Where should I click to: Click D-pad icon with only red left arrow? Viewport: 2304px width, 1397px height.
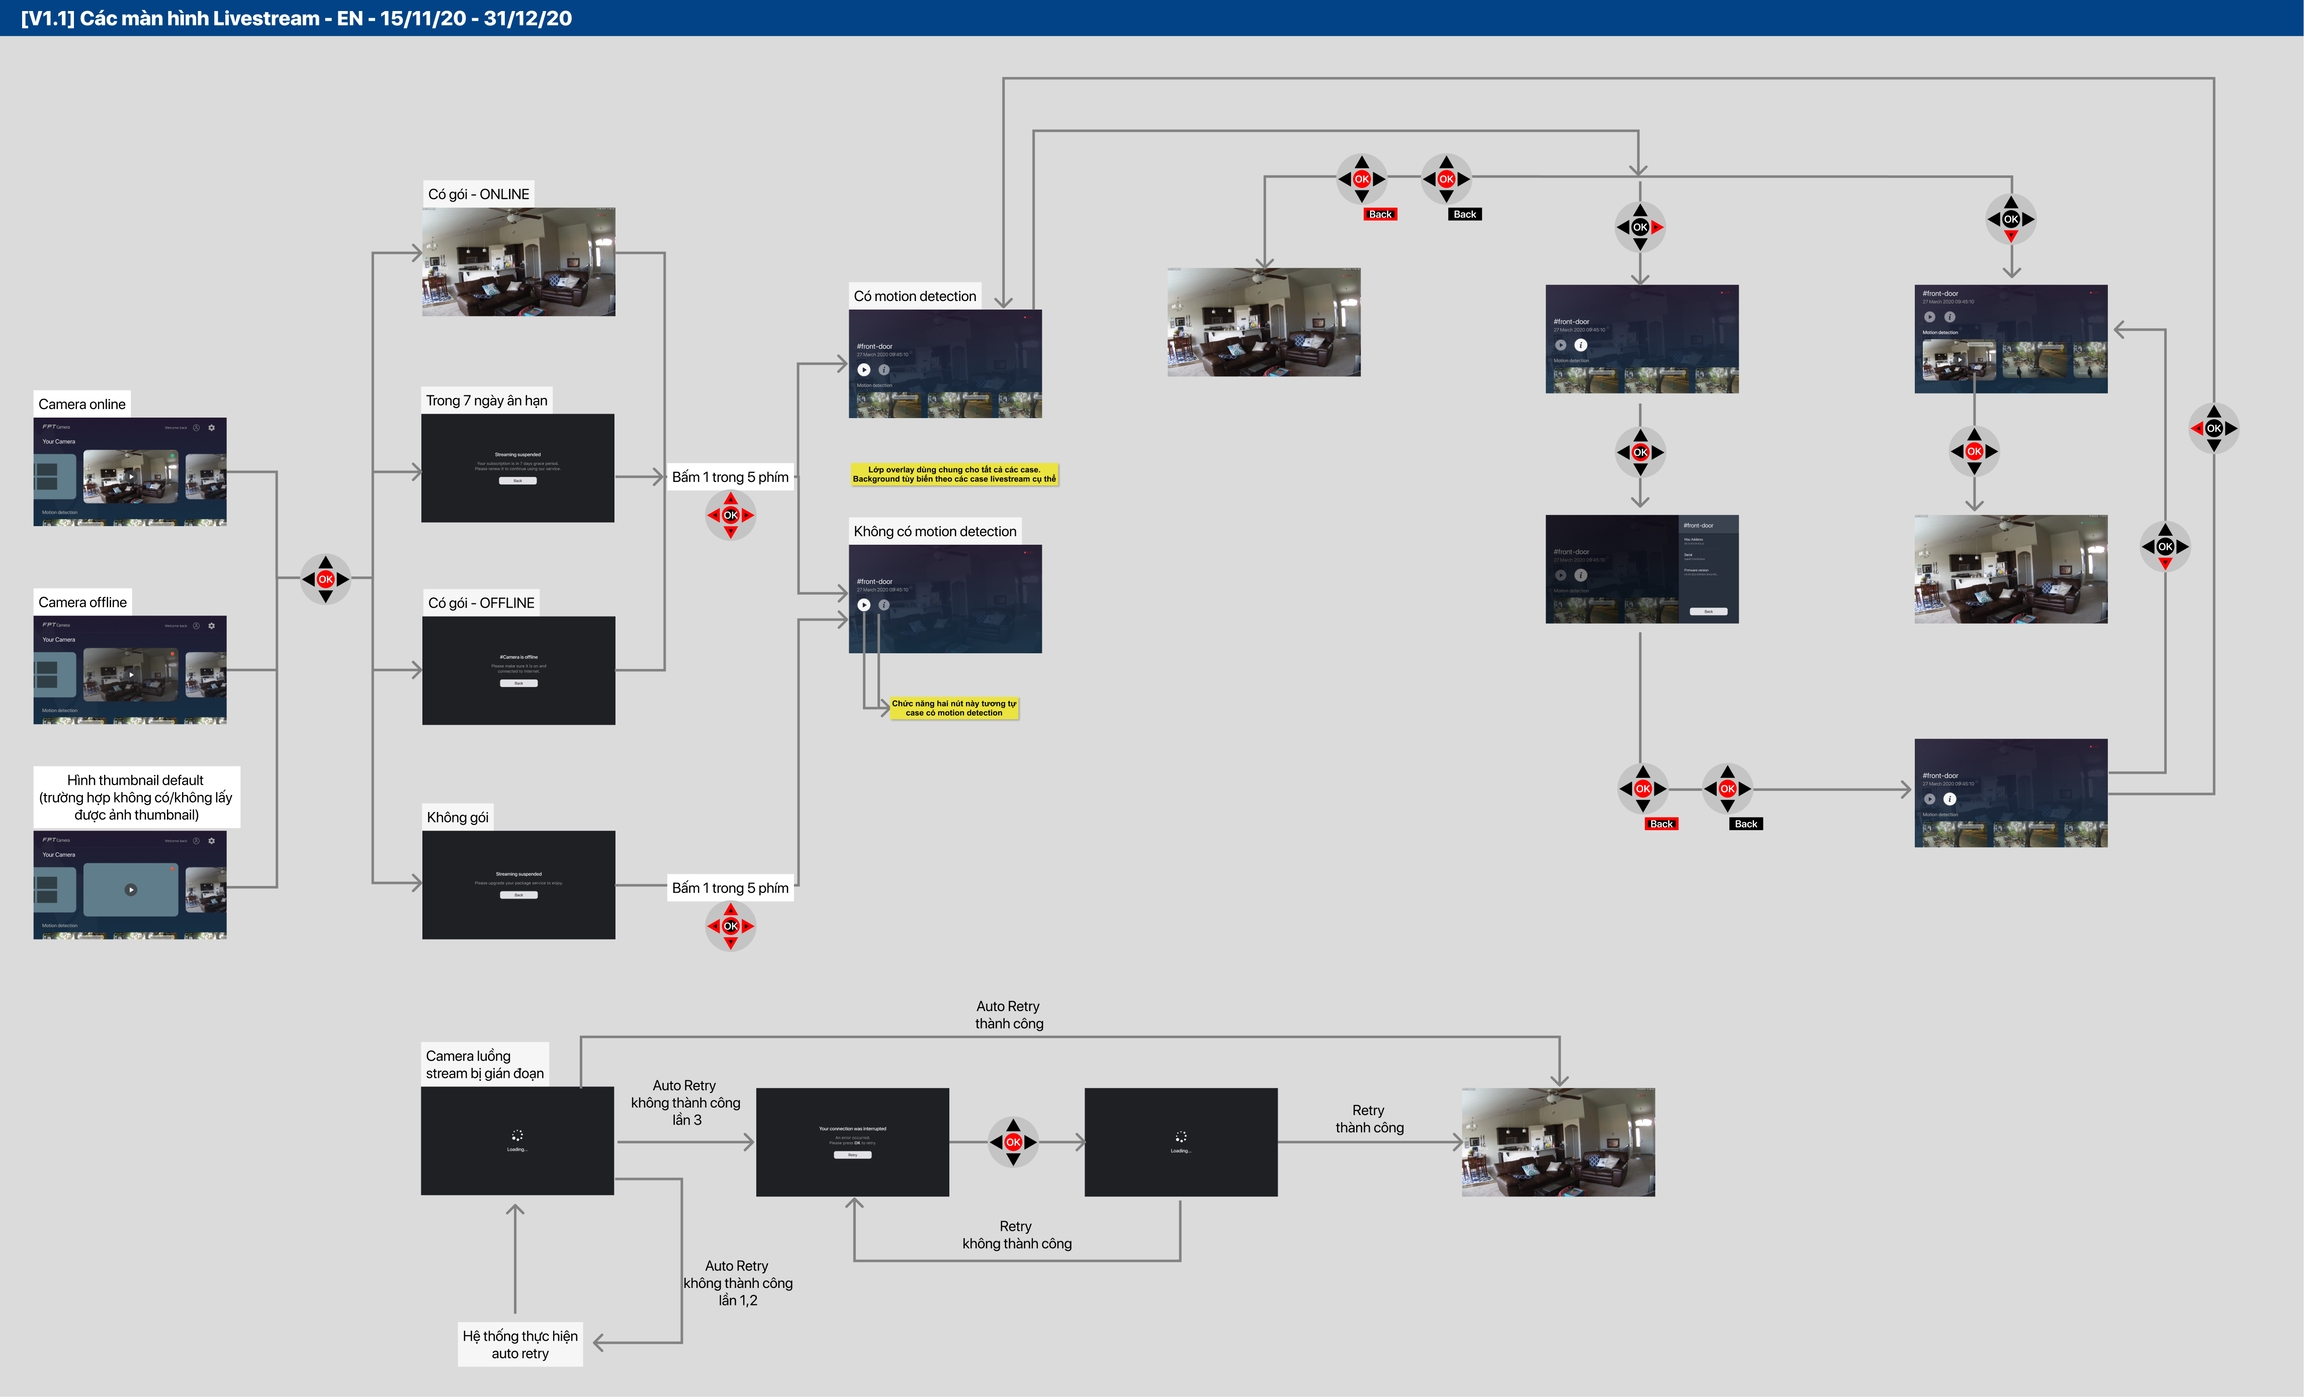pos(2213,428)
